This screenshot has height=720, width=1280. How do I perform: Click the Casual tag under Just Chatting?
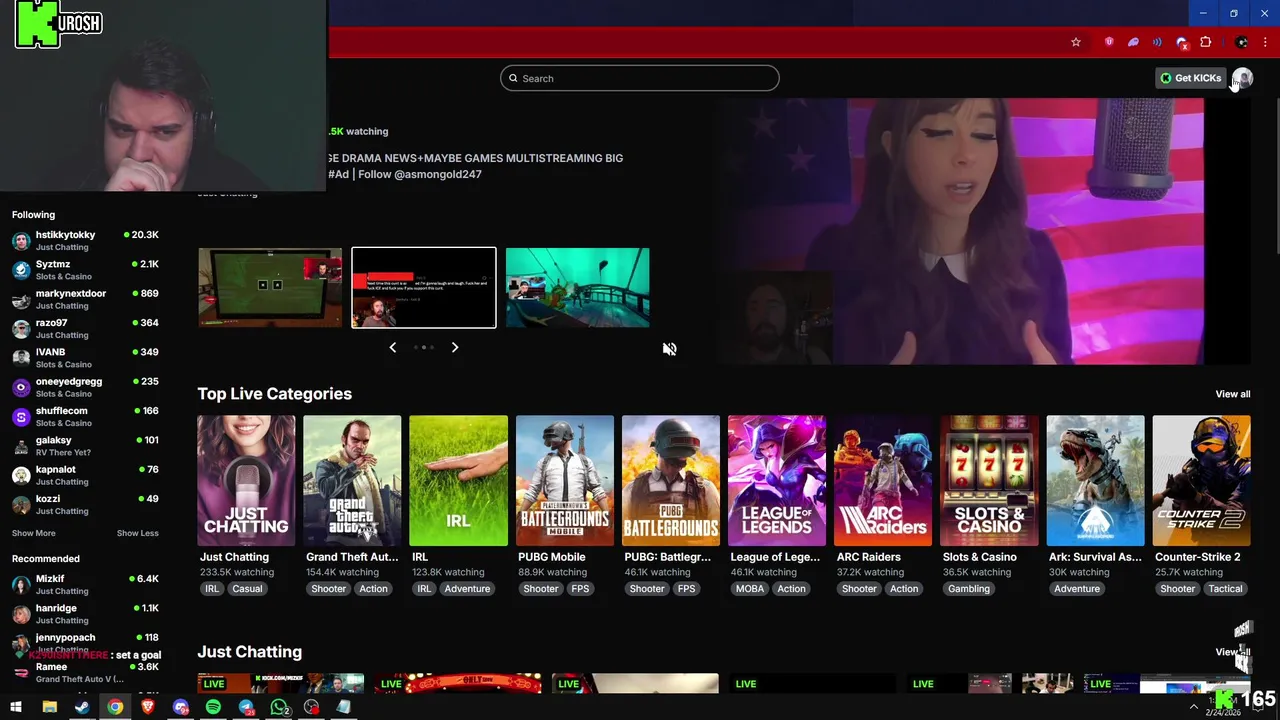point(247,589)
